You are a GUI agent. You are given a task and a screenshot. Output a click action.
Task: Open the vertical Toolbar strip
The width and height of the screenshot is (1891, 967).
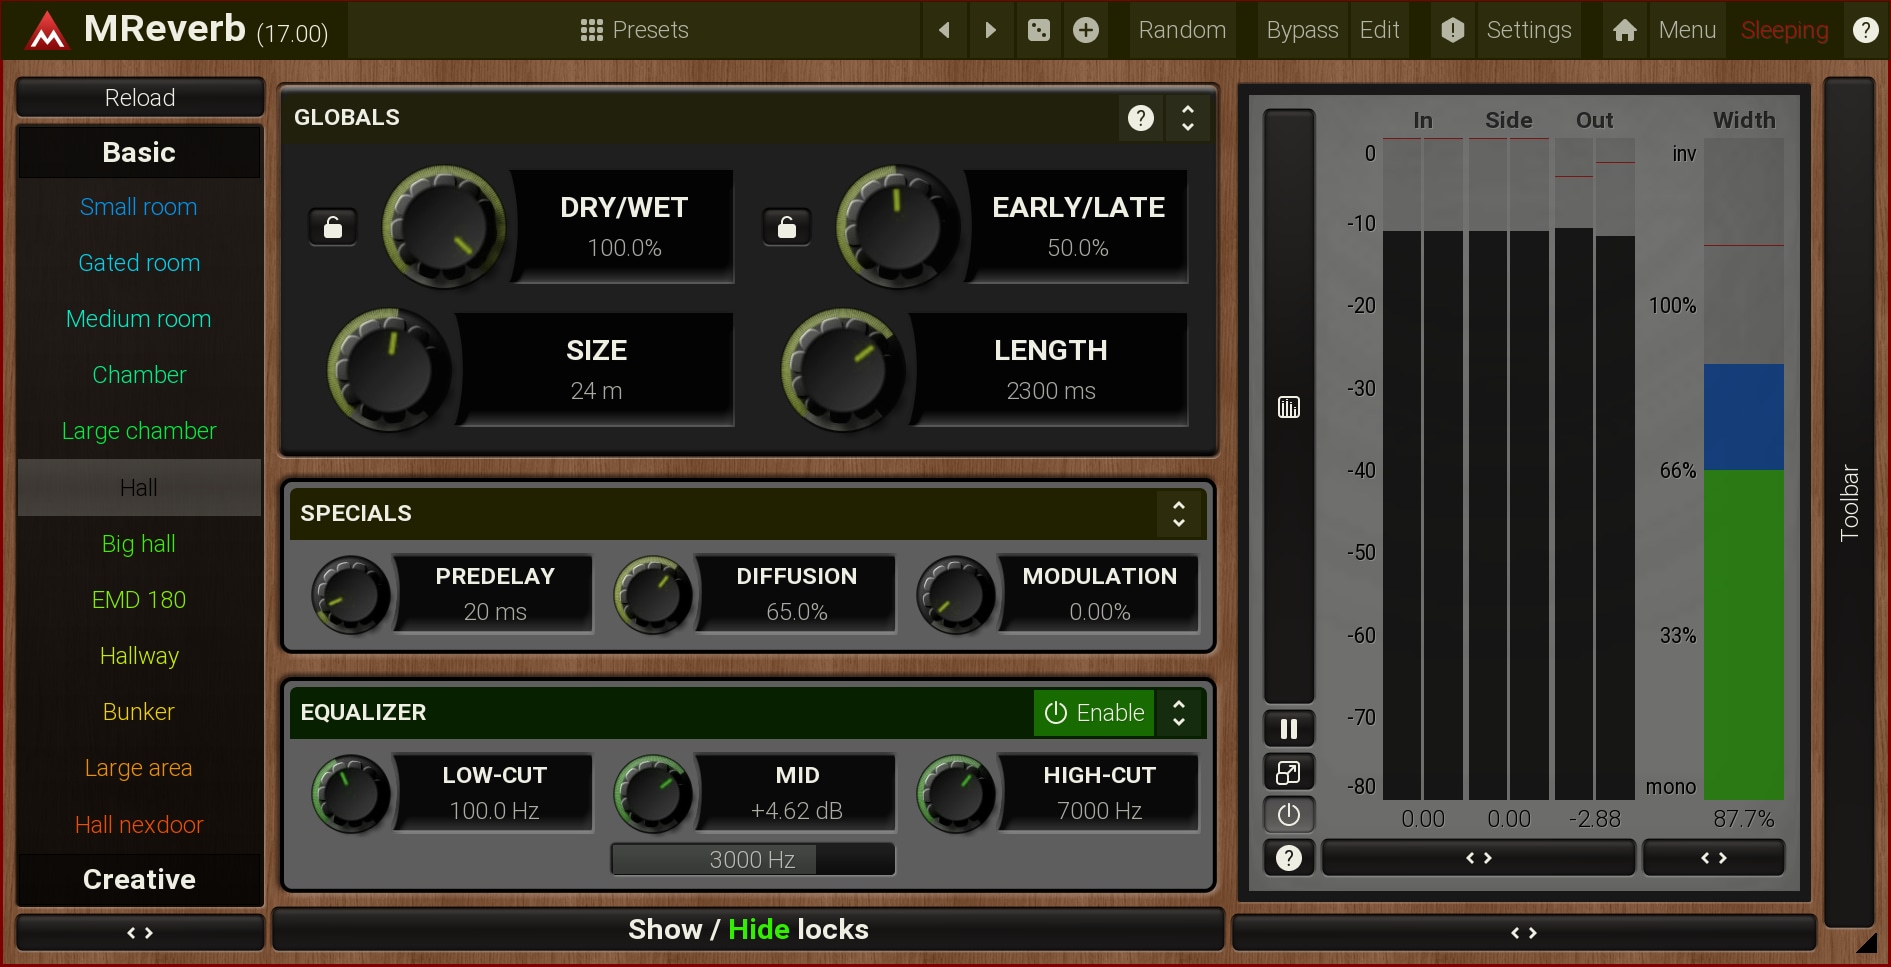(1849, 502)
